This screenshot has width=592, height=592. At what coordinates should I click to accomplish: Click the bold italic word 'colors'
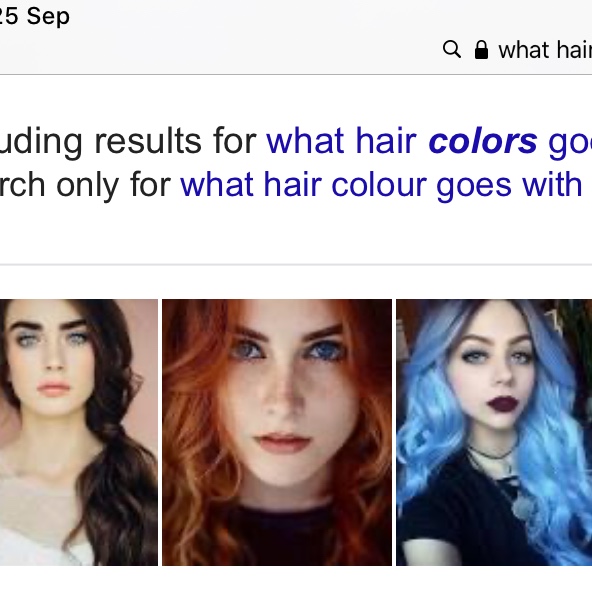483,141
